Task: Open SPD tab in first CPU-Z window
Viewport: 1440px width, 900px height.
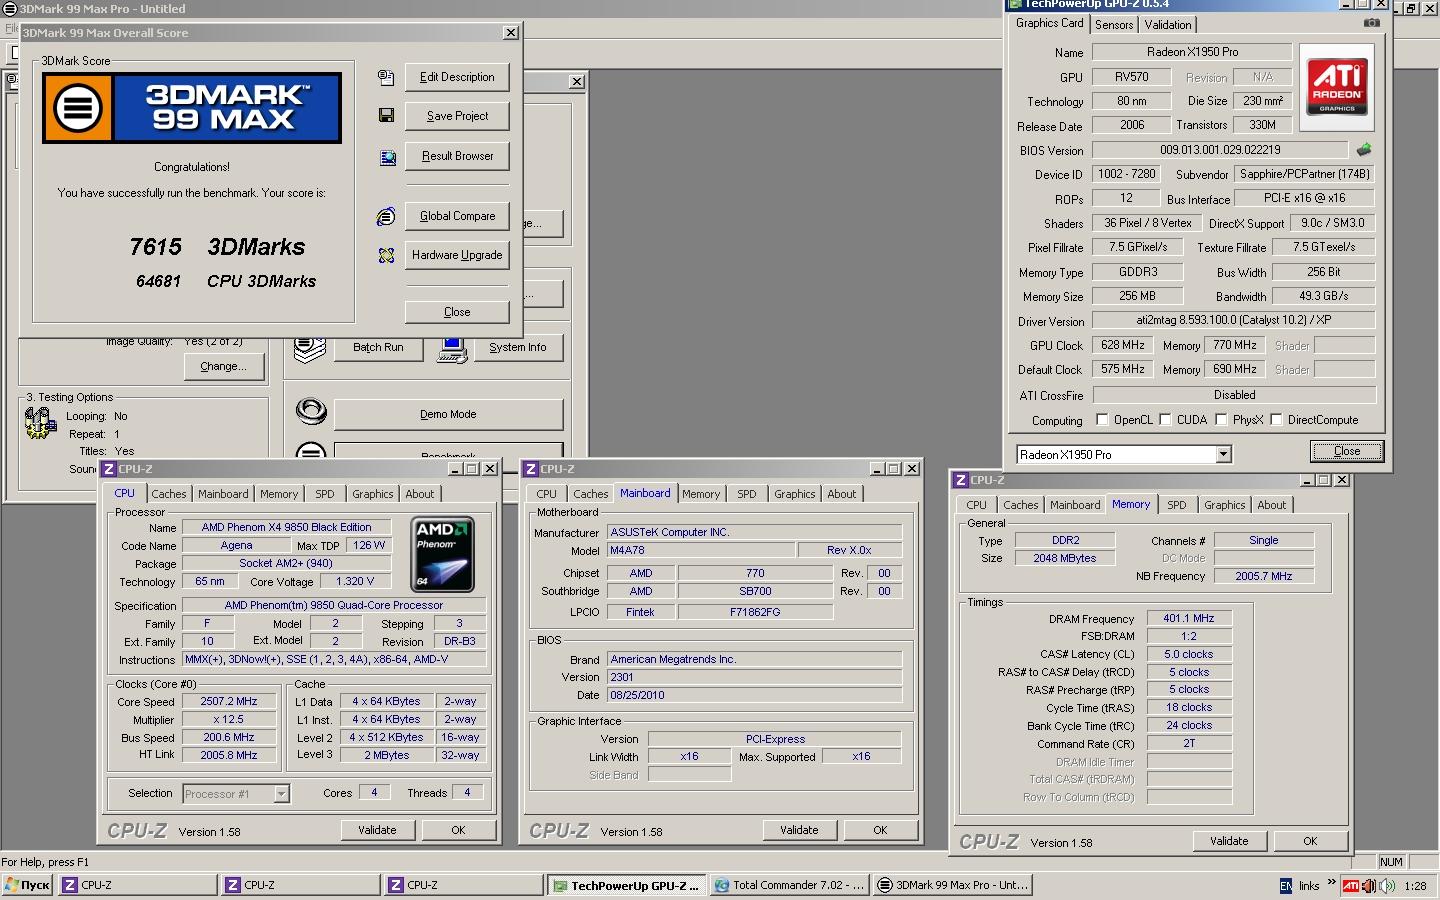Action: click(325, 494)
